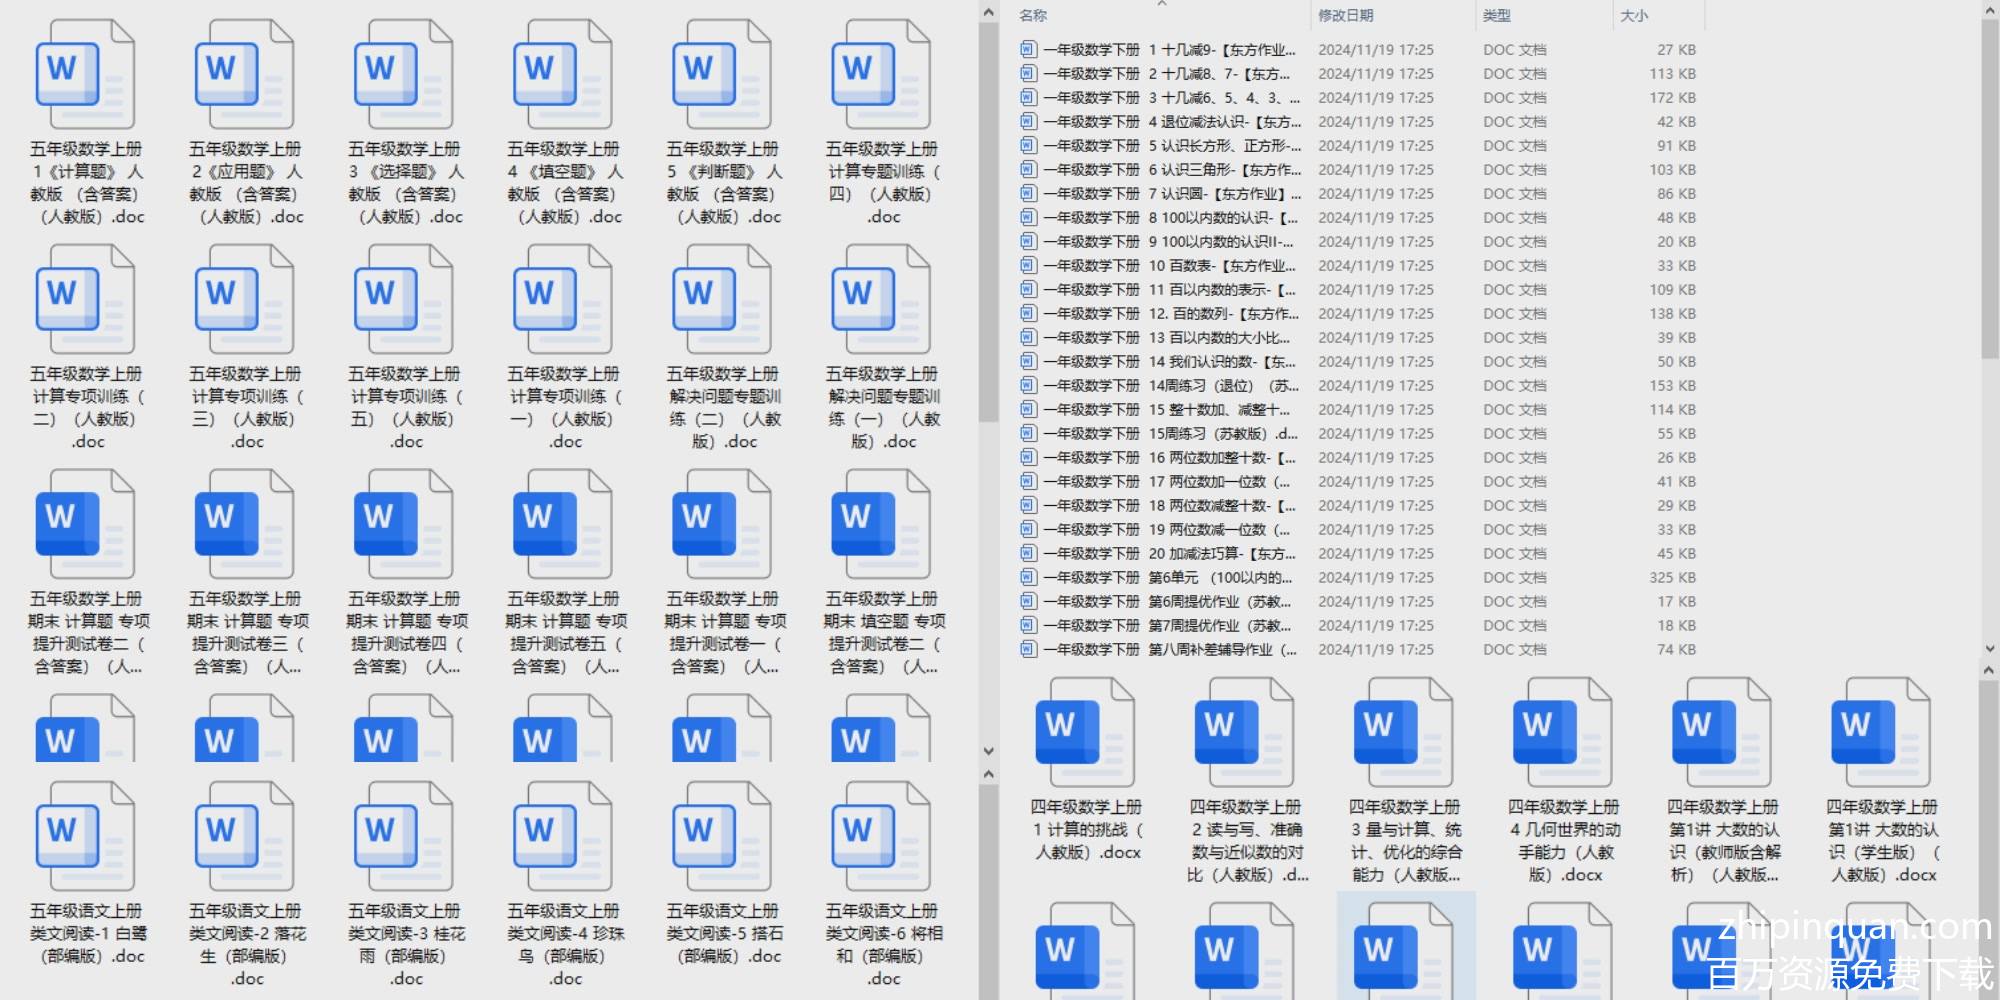Select list row 一年级数学下册 10 百数表
Viewport: 2000px width, 1000px height.
point(1358,265)
